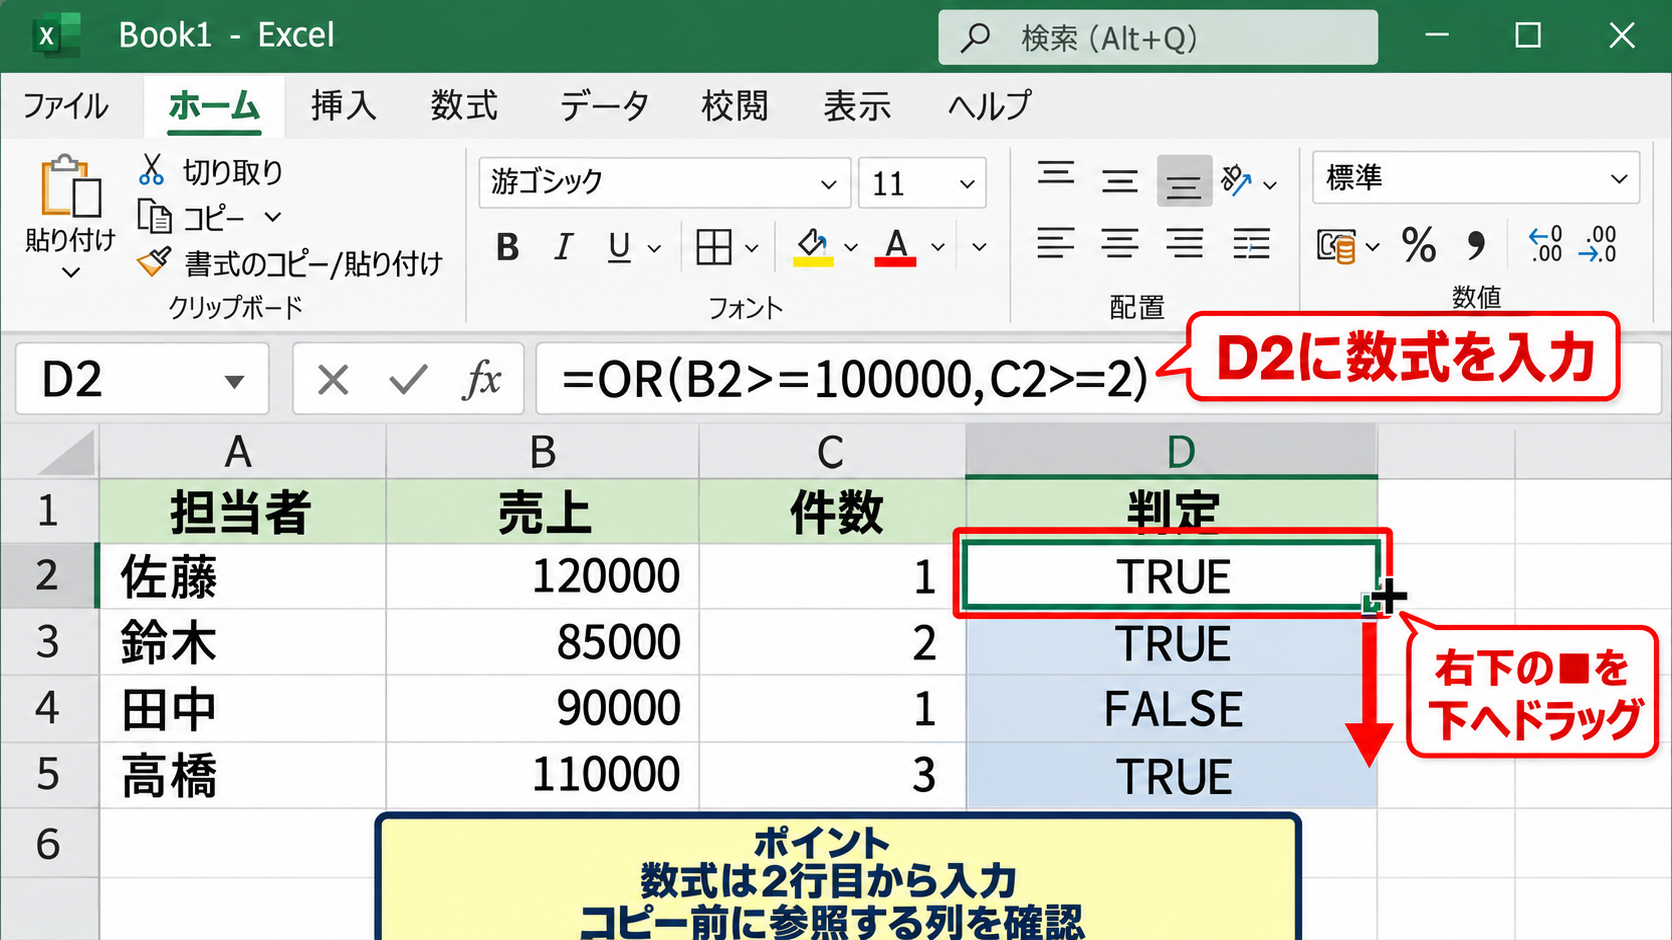This screenshot has width=1672, height=940.
Task: Click the text orientation icon
Action: (x=1237, y=181)
